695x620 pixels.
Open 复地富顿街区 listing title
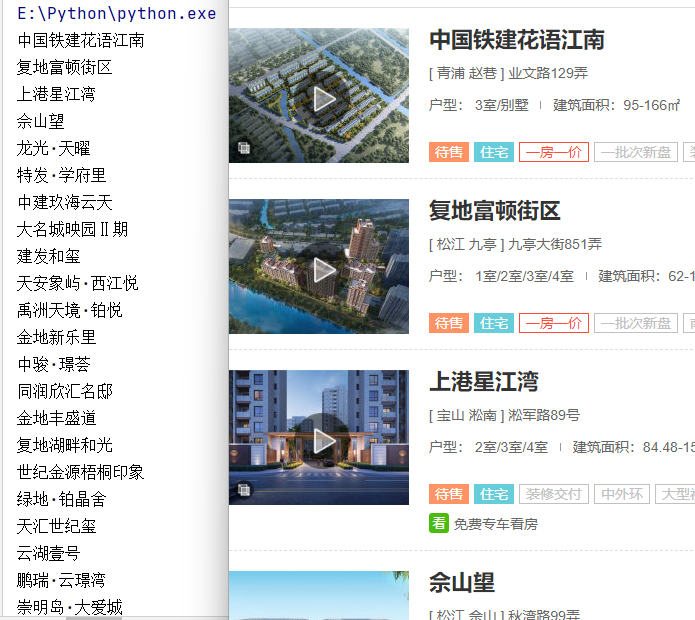pos(495,211)
